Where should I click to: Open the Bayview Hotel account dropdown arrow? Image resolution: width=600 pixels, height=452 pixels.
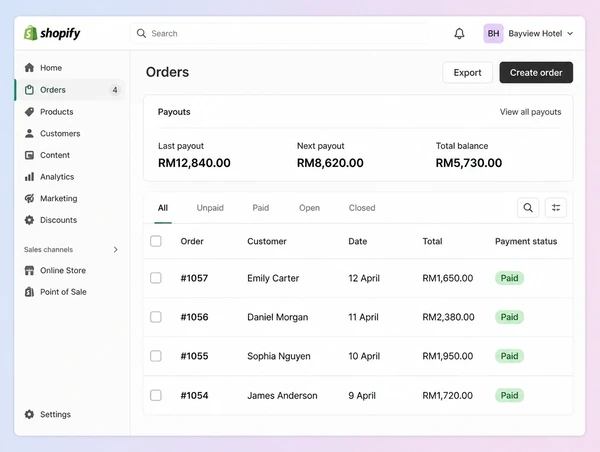[x=570, y=34]
